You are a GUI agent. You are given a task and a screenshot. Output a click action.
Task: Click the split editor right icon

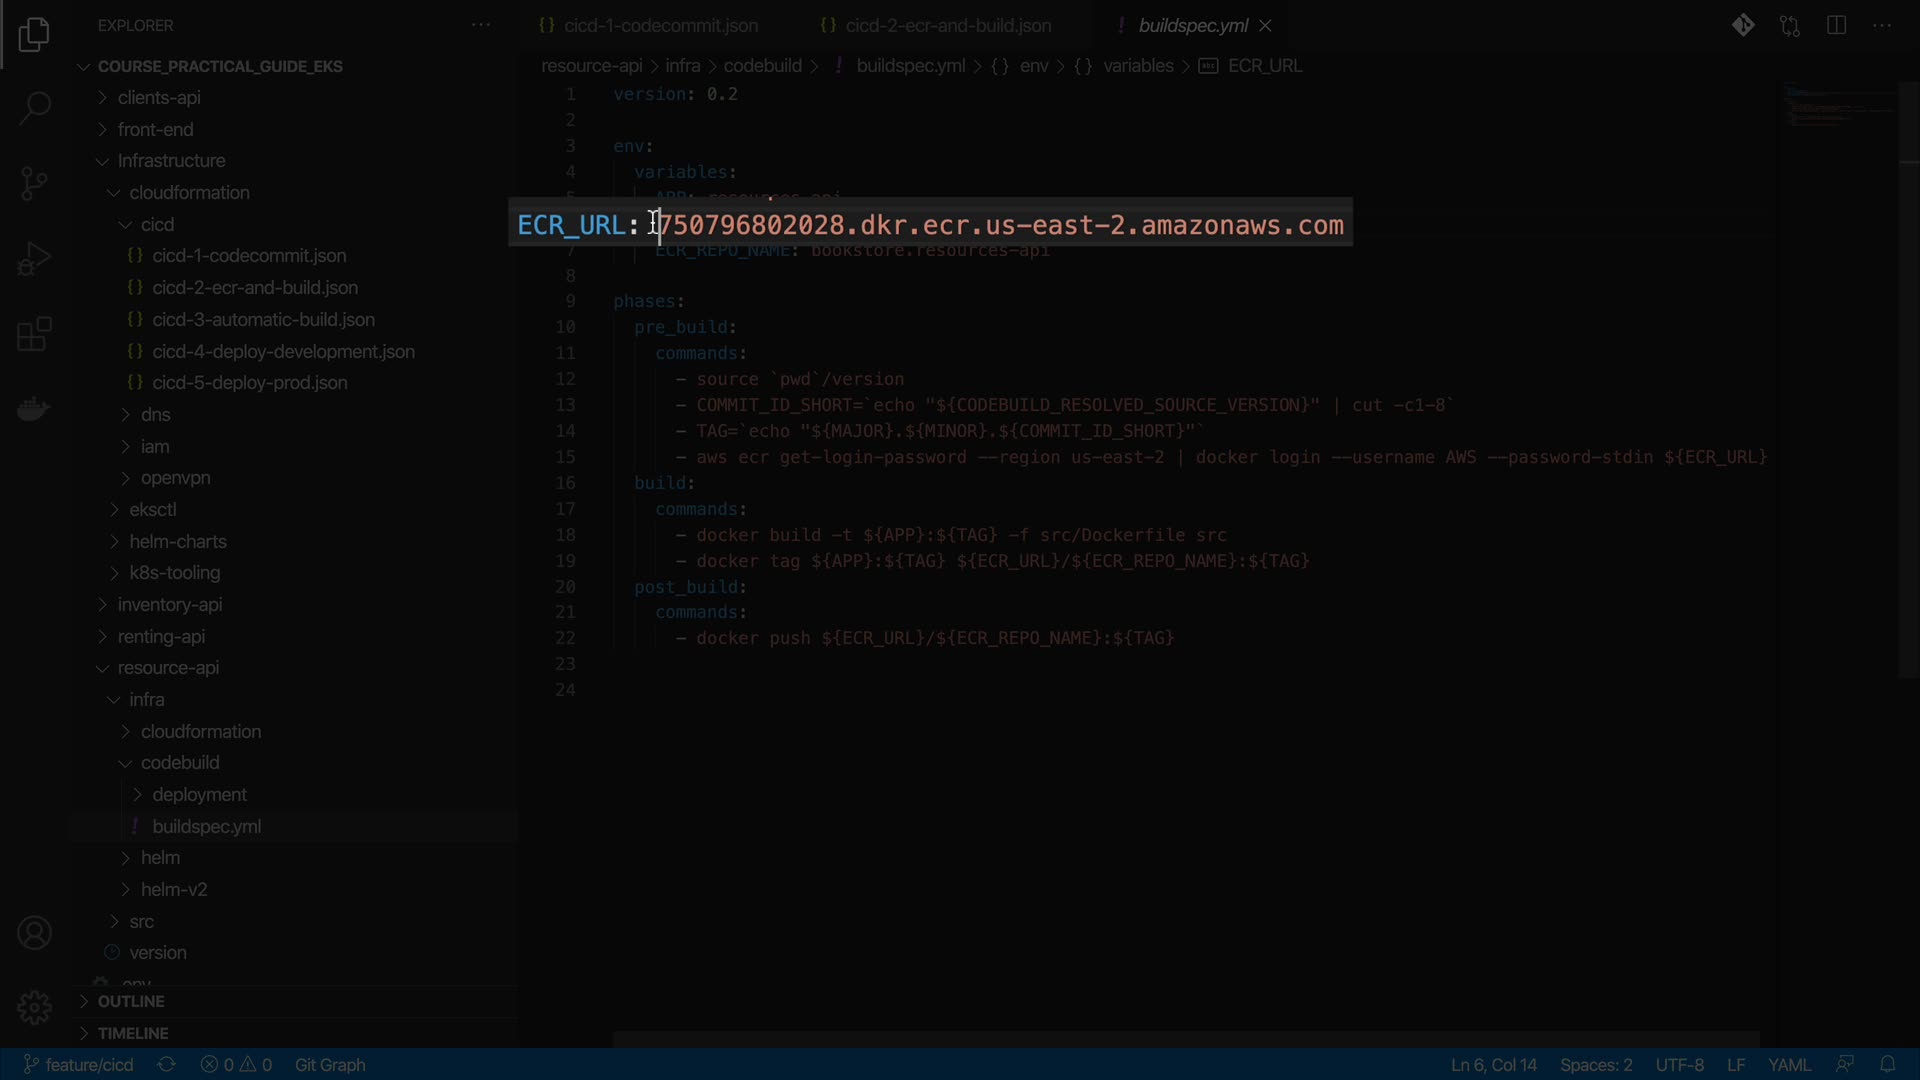click(x=1836, y=26)
